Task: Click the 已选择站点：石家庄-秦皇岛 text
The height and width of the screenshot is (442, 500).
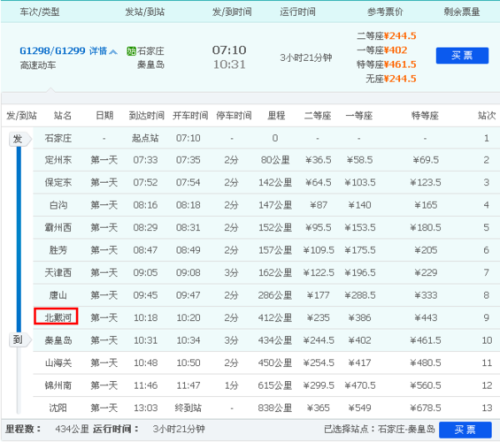Action: [380, 429]
